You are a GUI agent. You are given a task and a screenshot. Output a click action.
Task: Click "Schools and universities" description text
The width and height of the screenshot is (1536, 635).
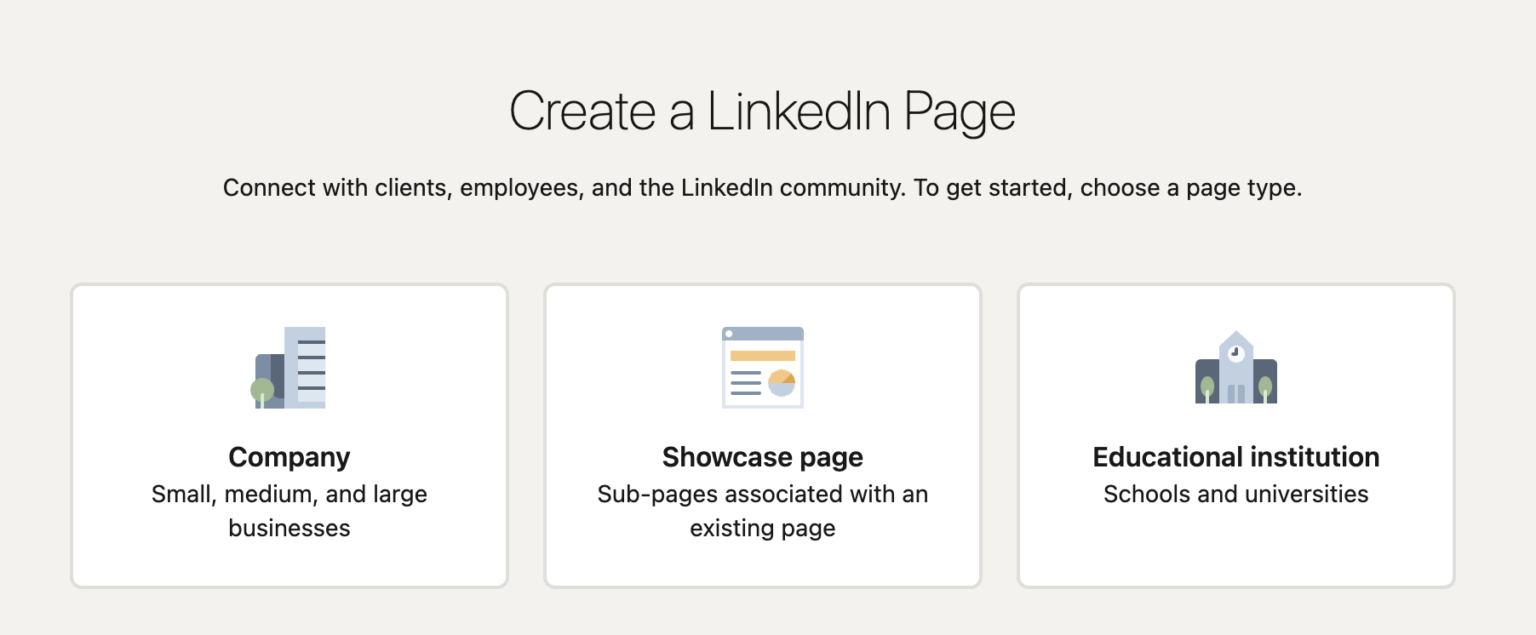(1236, 493)
